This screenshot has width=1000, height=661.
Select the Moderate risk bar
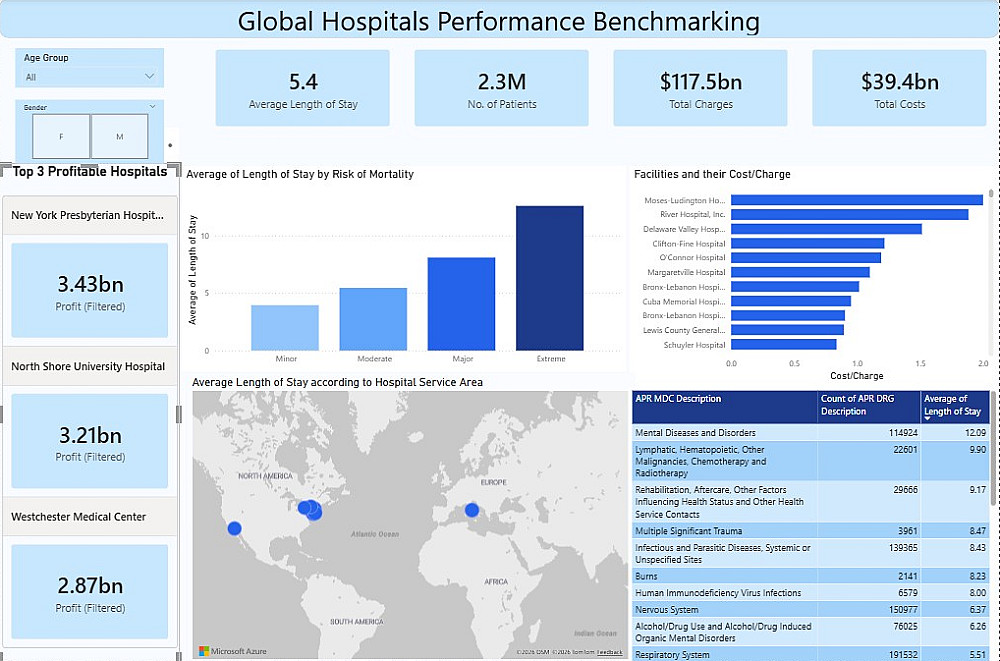[x=373, y=320]
